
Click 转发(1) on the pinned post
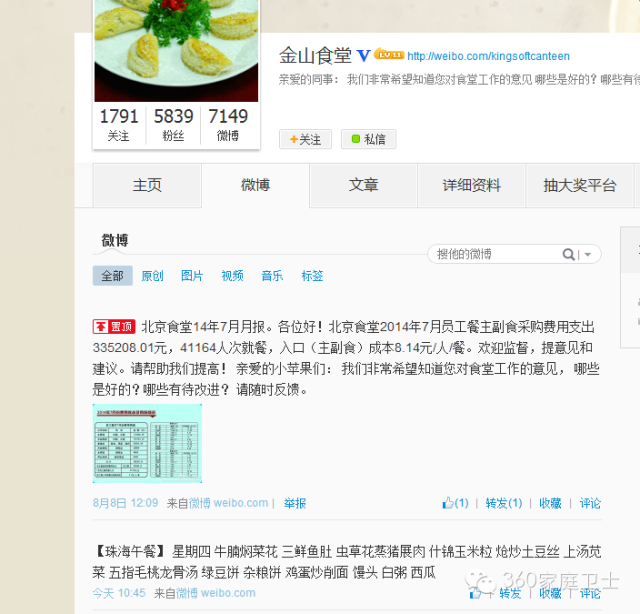(x=504, y=503)
